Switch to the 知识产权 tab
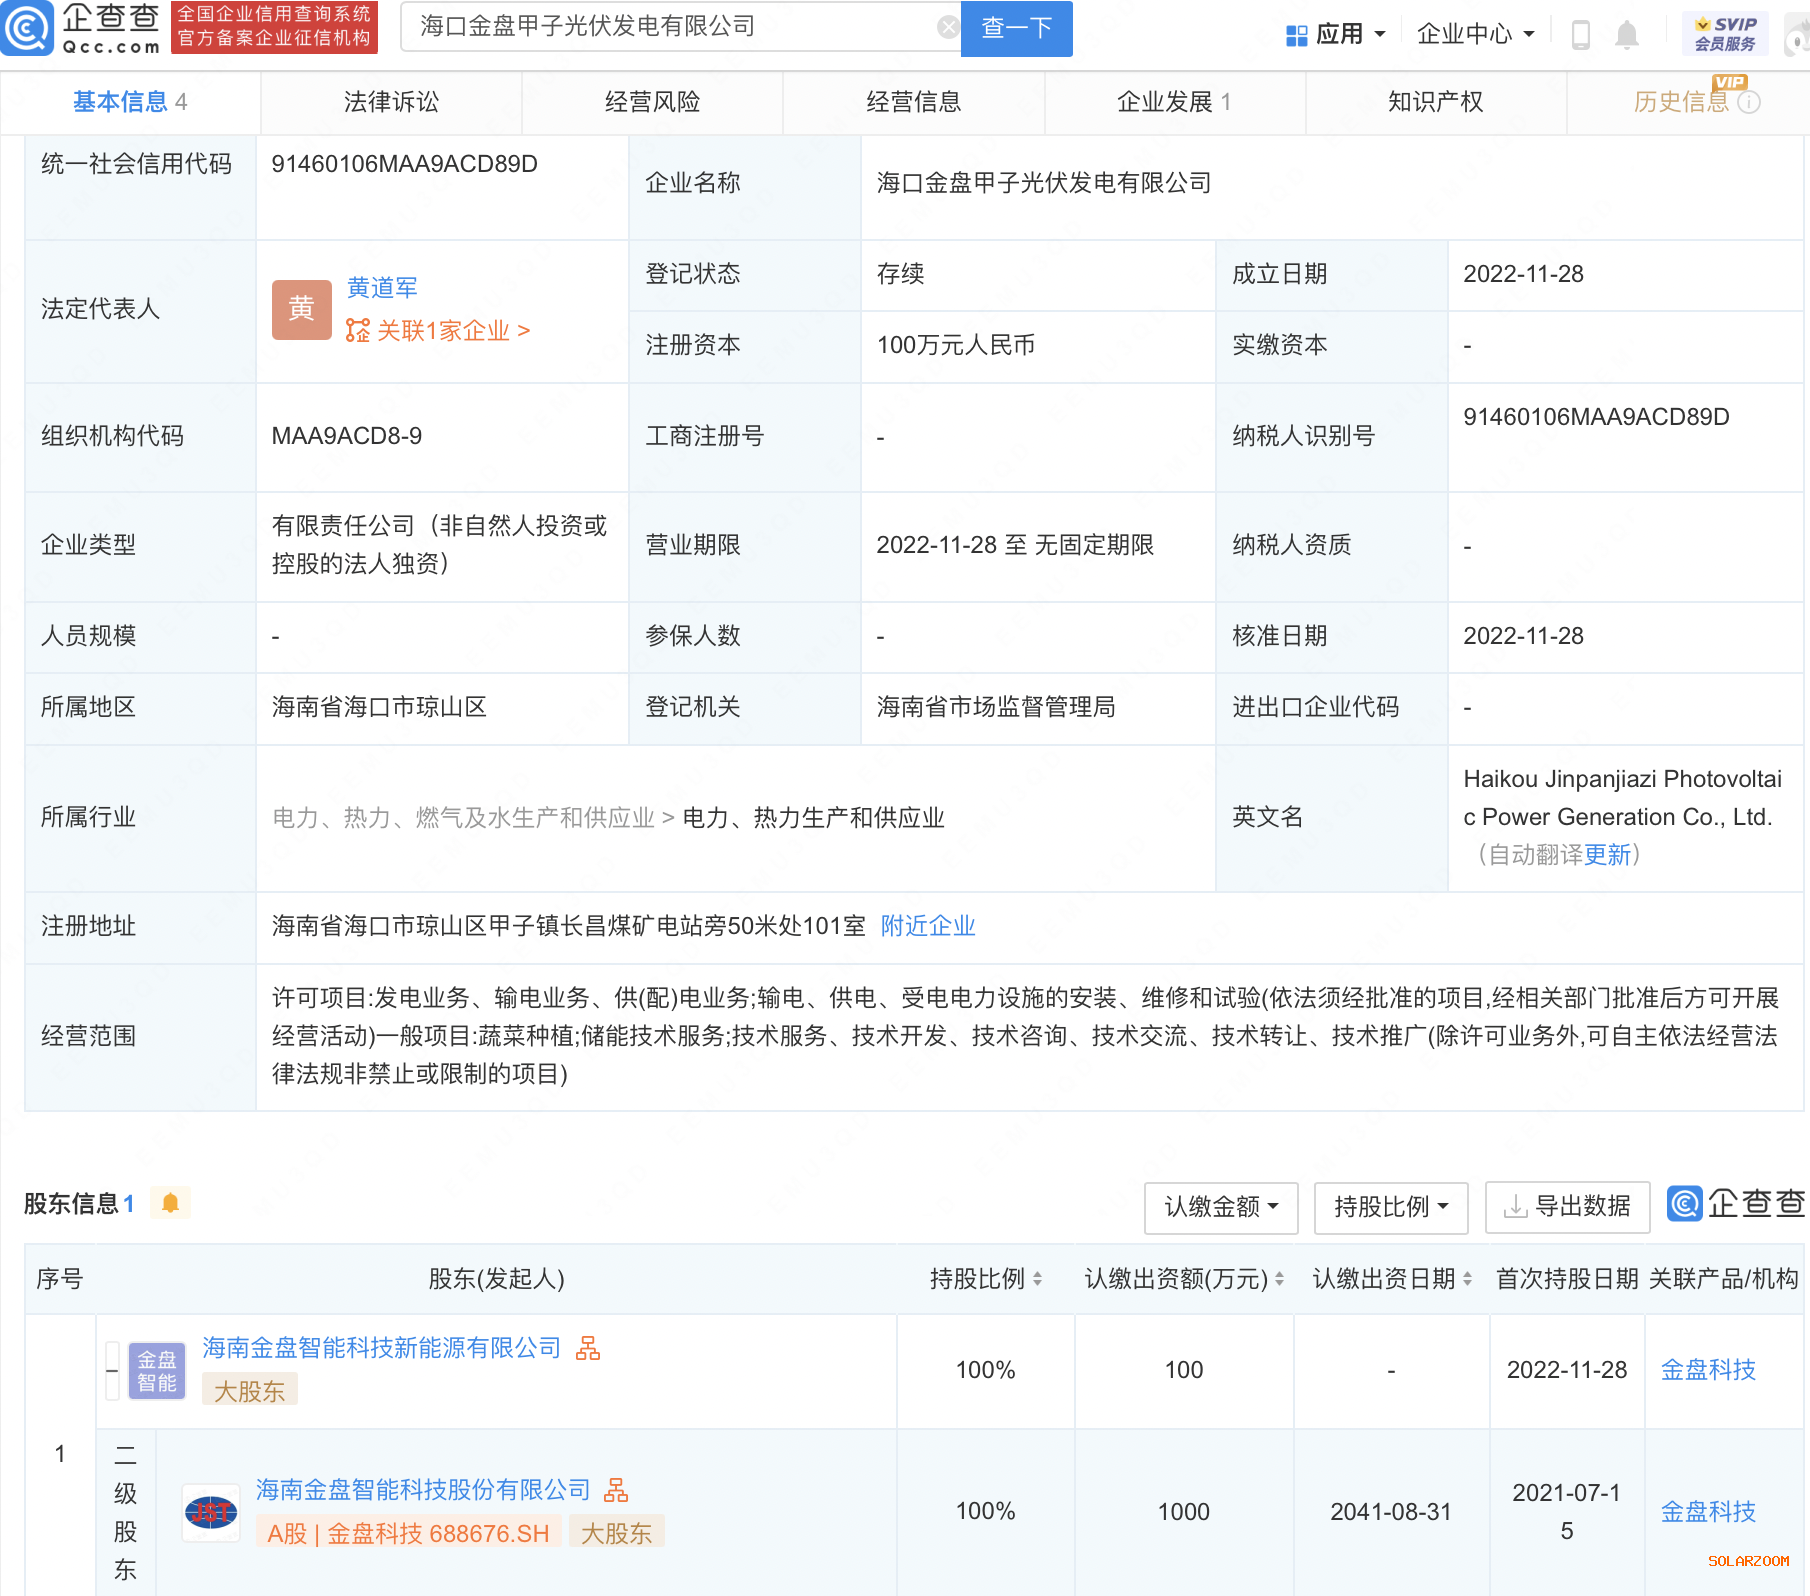1810x1596 pixels. [x=1435, y=102]
